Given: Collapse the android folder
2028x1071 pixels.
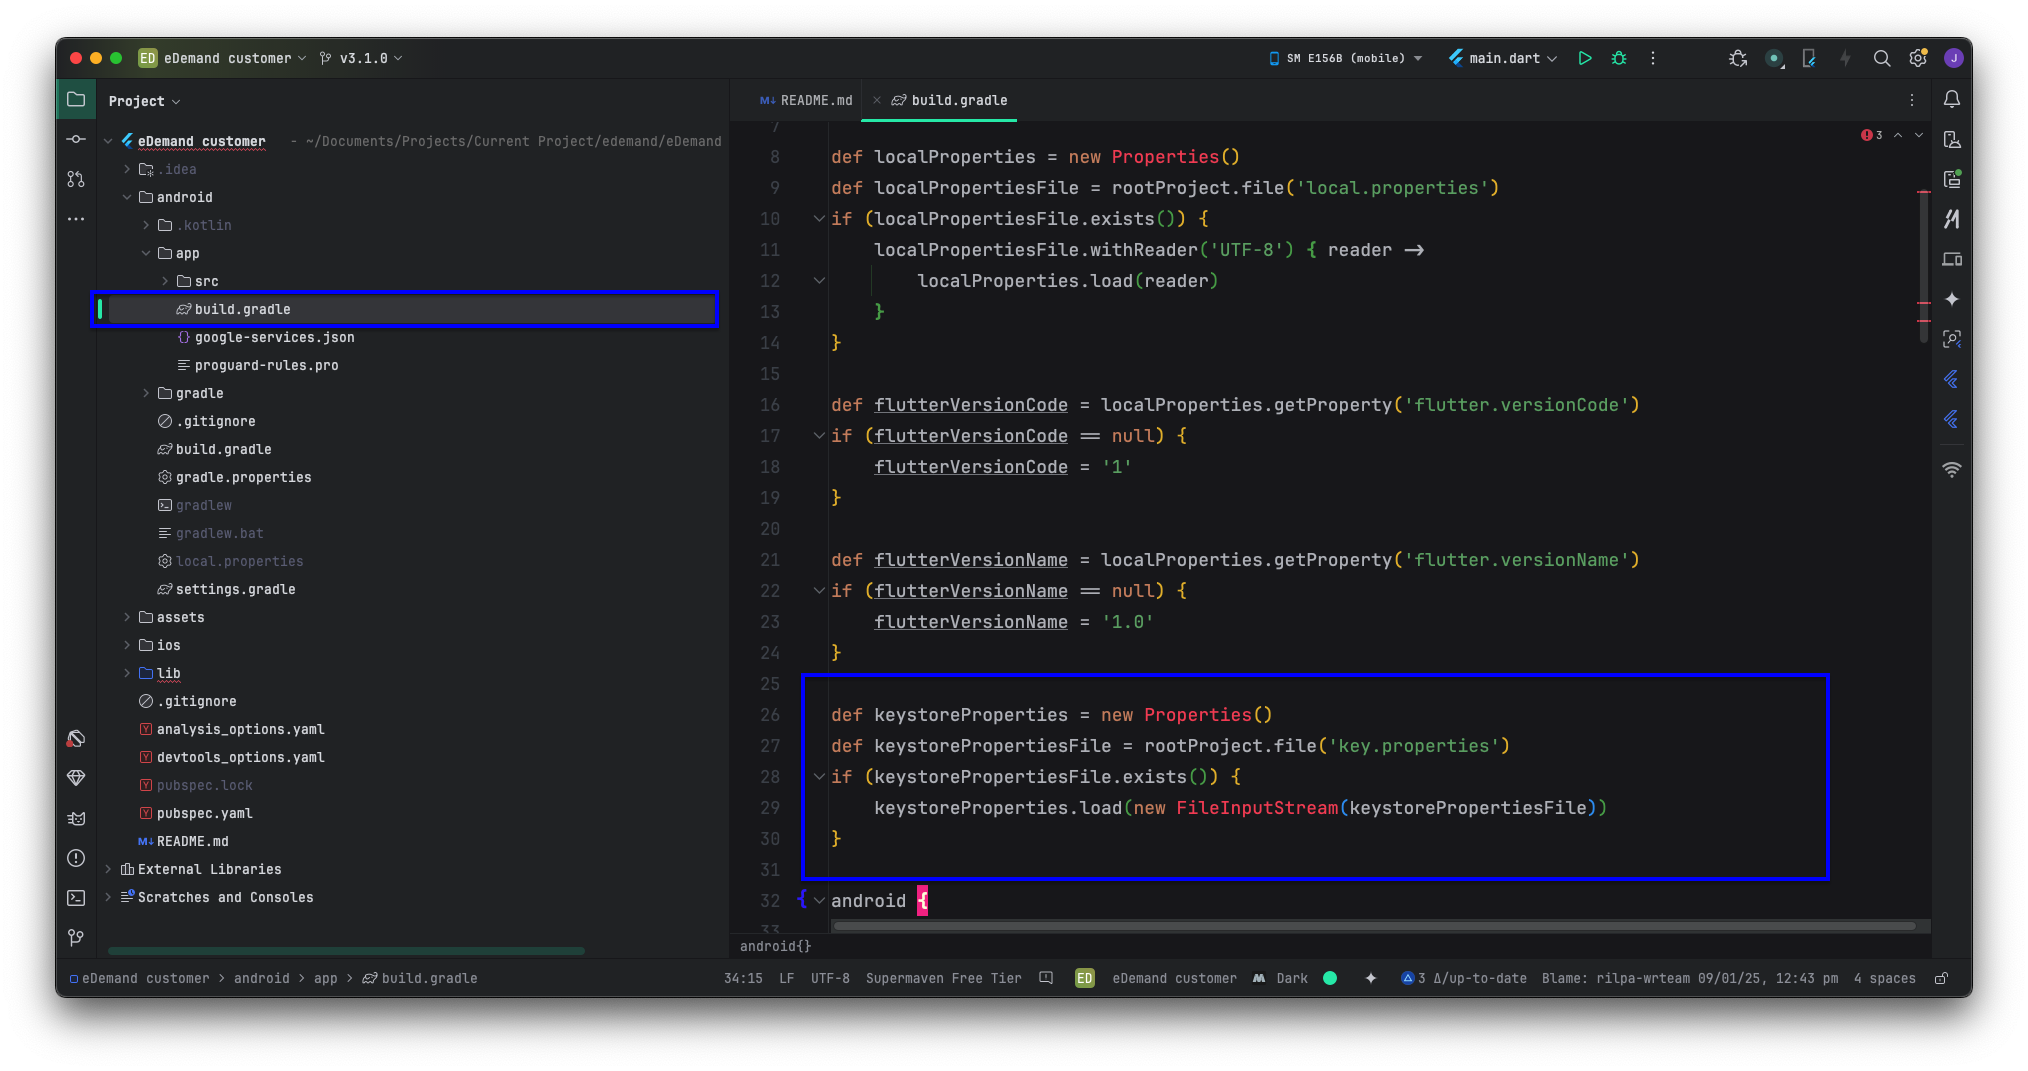Looking at the screenshot, I should [127, 197].
